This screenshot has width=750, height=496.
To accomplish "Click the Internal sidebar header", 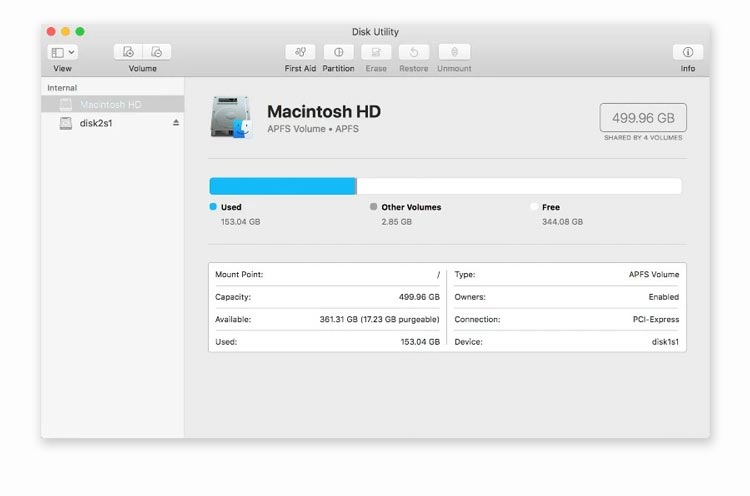I will [x=62, y=88].
